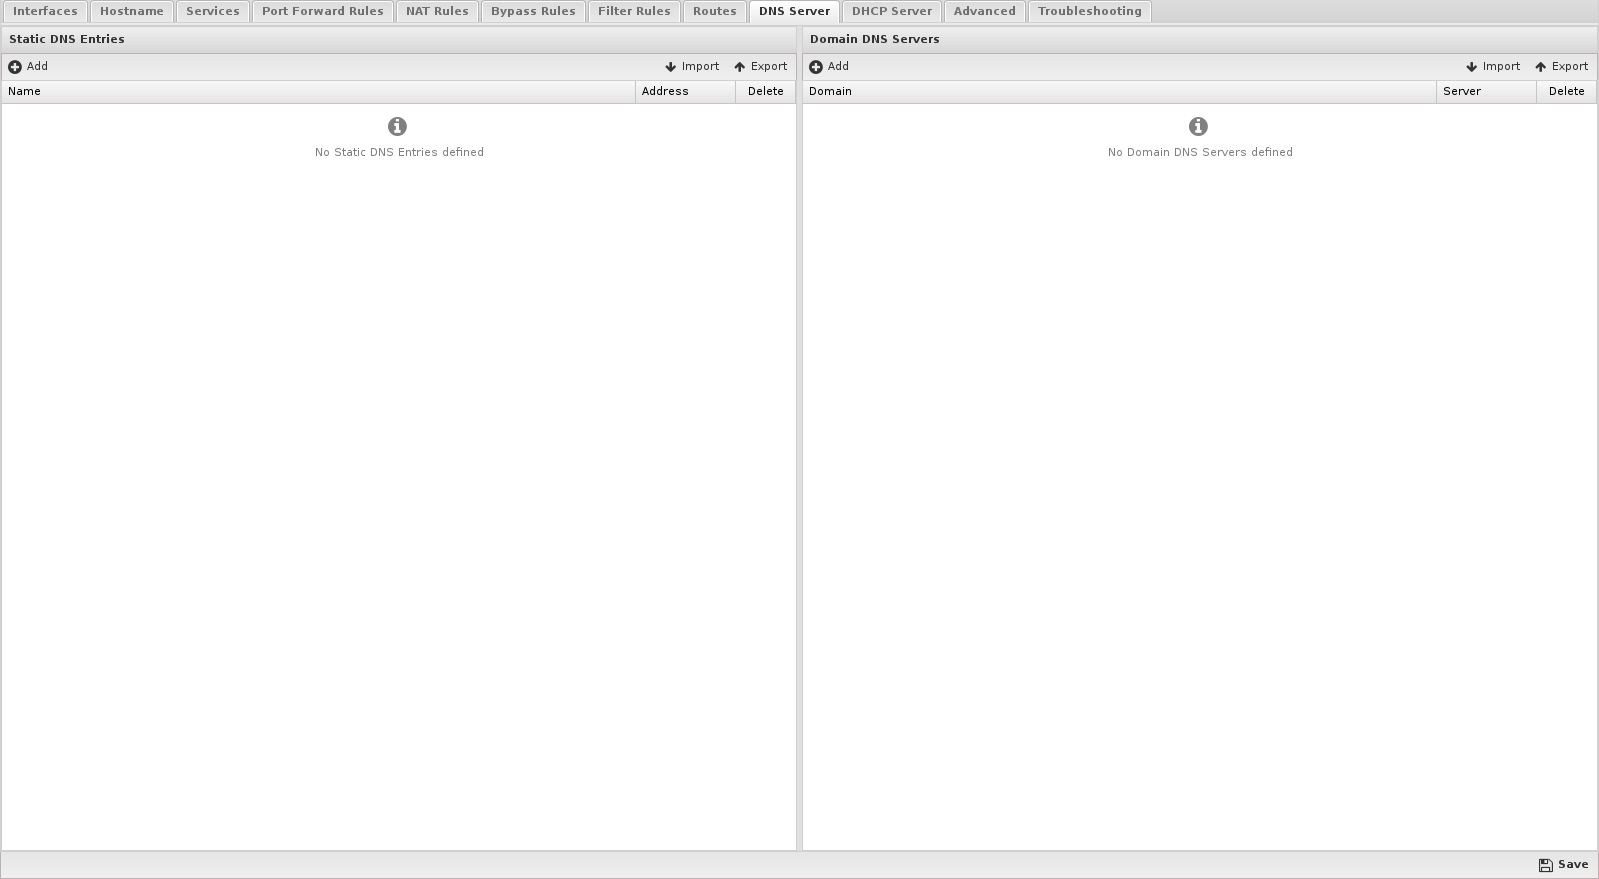The height and width of the screenshot is (879, 1599).
Task: Save the DNS Server settings
Action: pos(1564,865)
